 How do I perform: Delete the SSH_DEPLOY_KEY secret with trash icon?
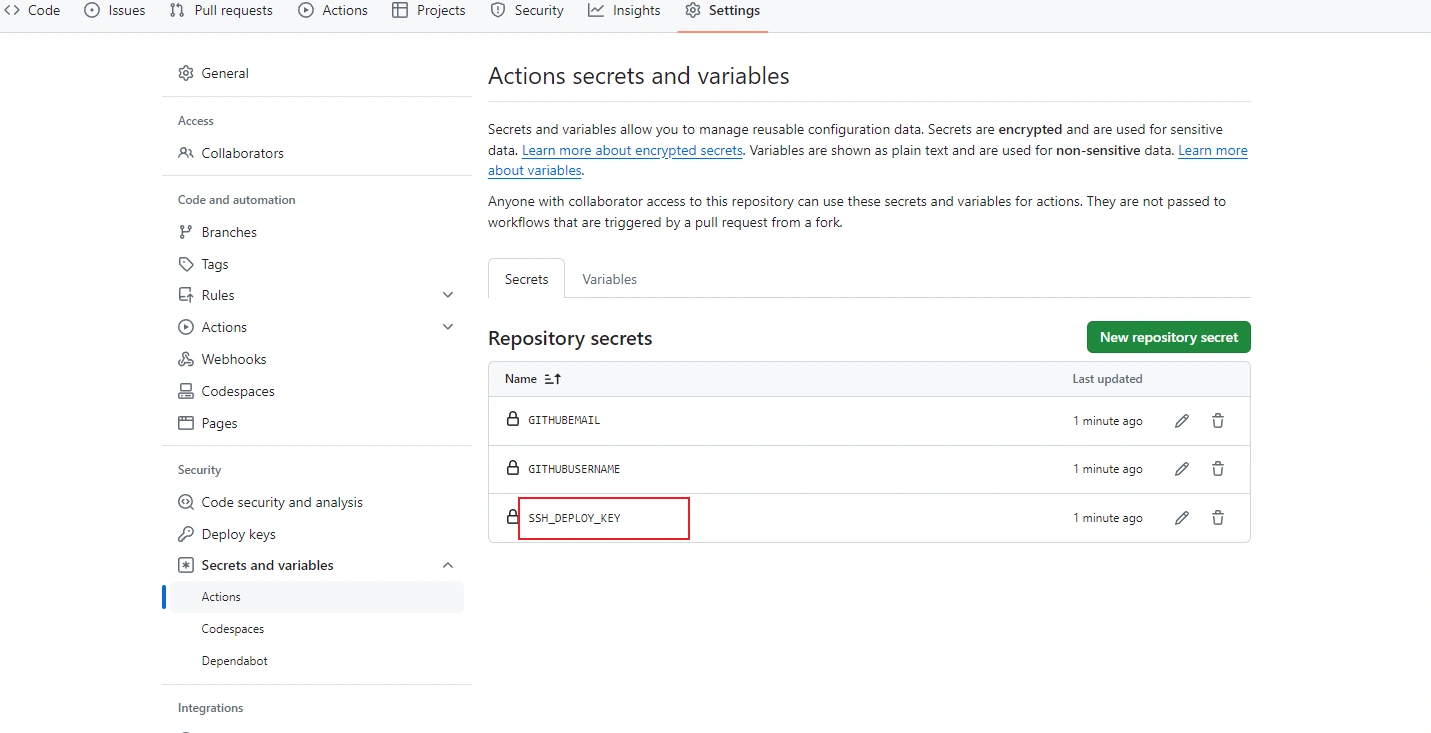point(1218,518)
